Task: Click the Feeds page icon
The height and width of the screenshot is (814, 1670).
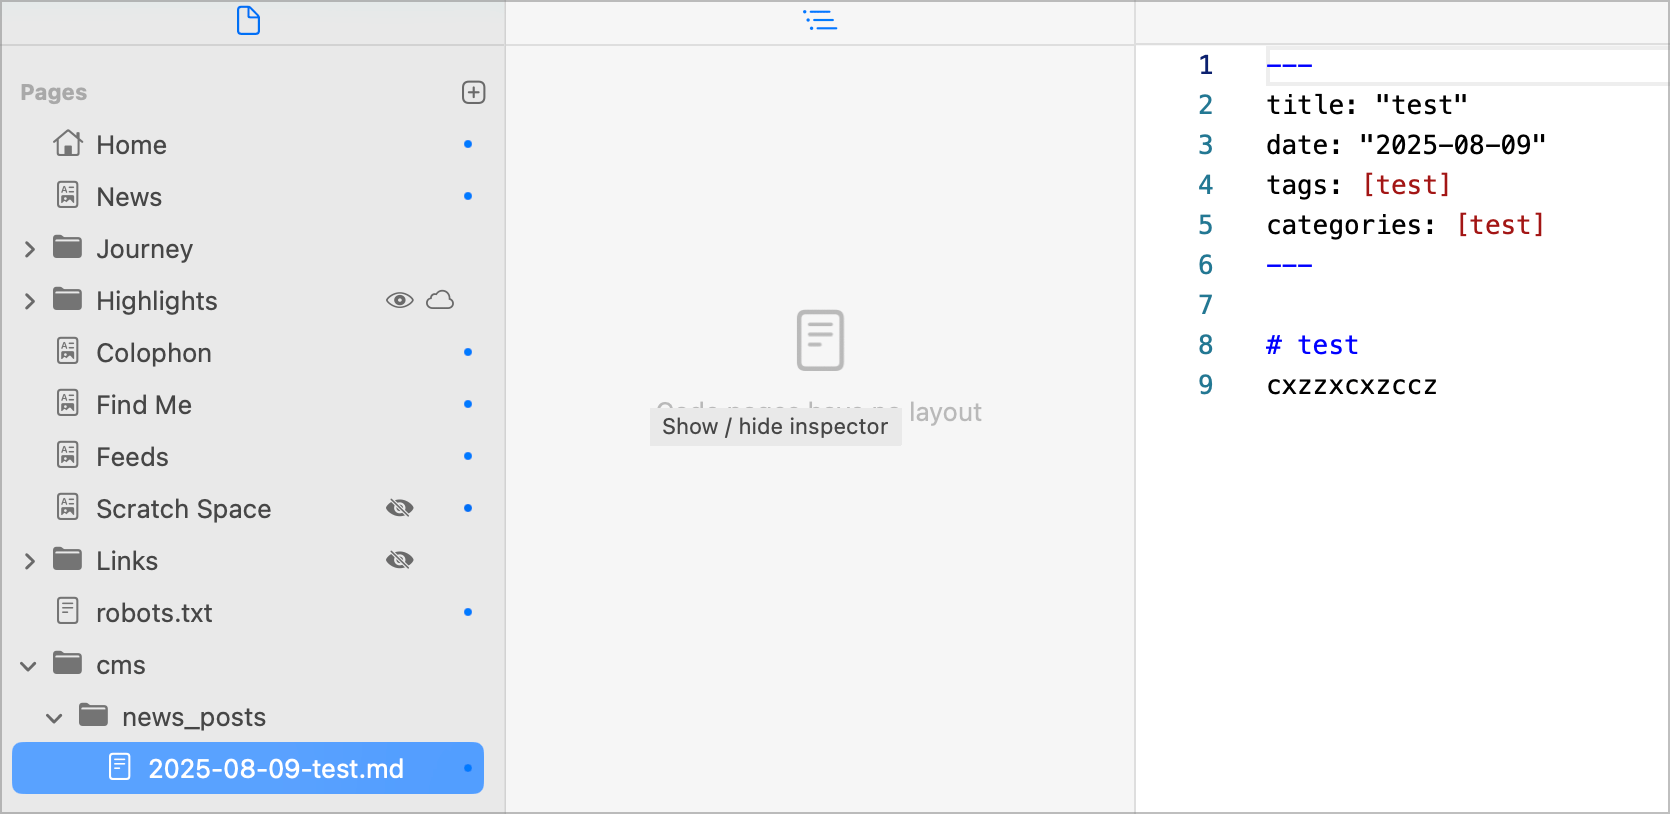Action: (68, 456)
